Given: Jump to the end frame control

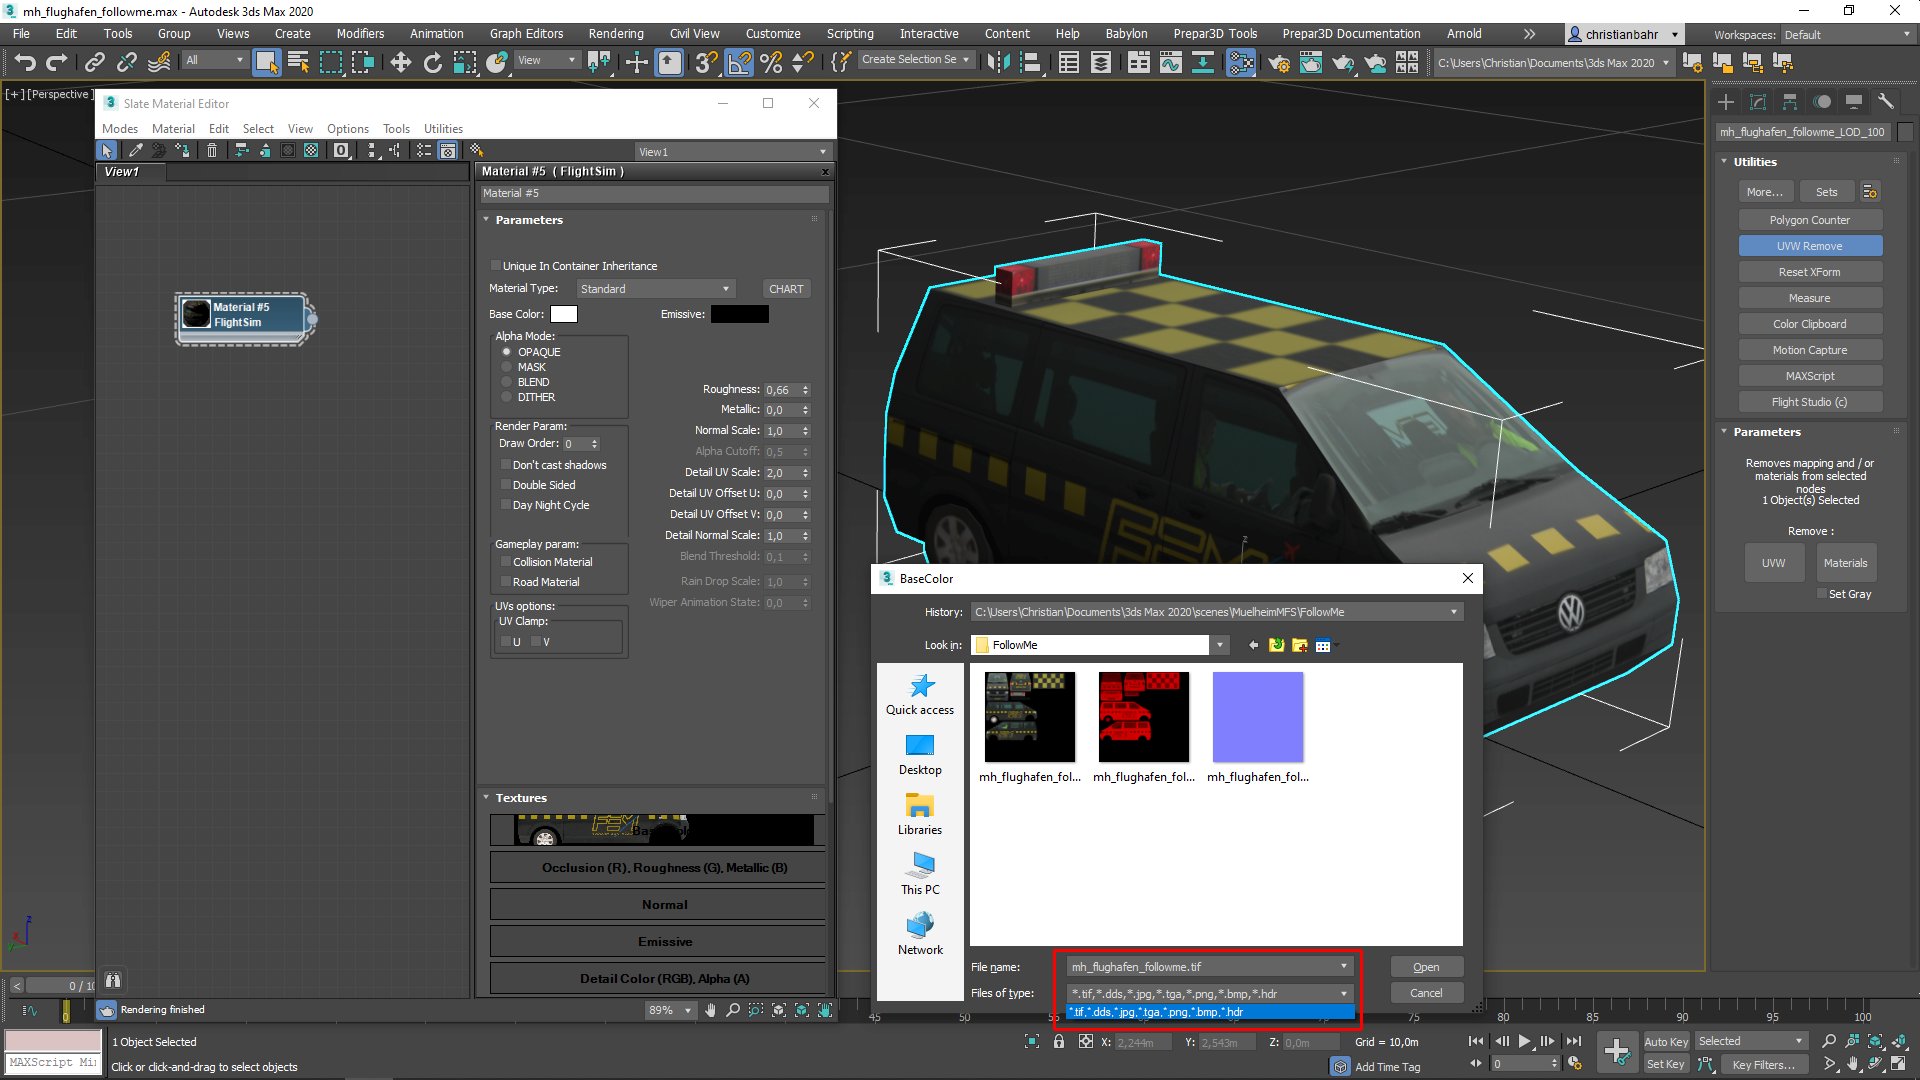Looking at the screenshot, I should pyautogui.click(x=1574, y=1041).
